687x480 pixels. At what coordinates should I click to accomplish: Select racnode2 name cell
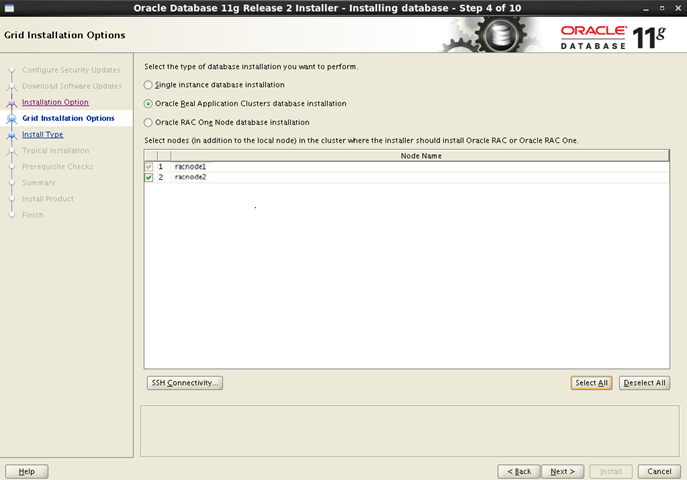click(x=420, y=177)
